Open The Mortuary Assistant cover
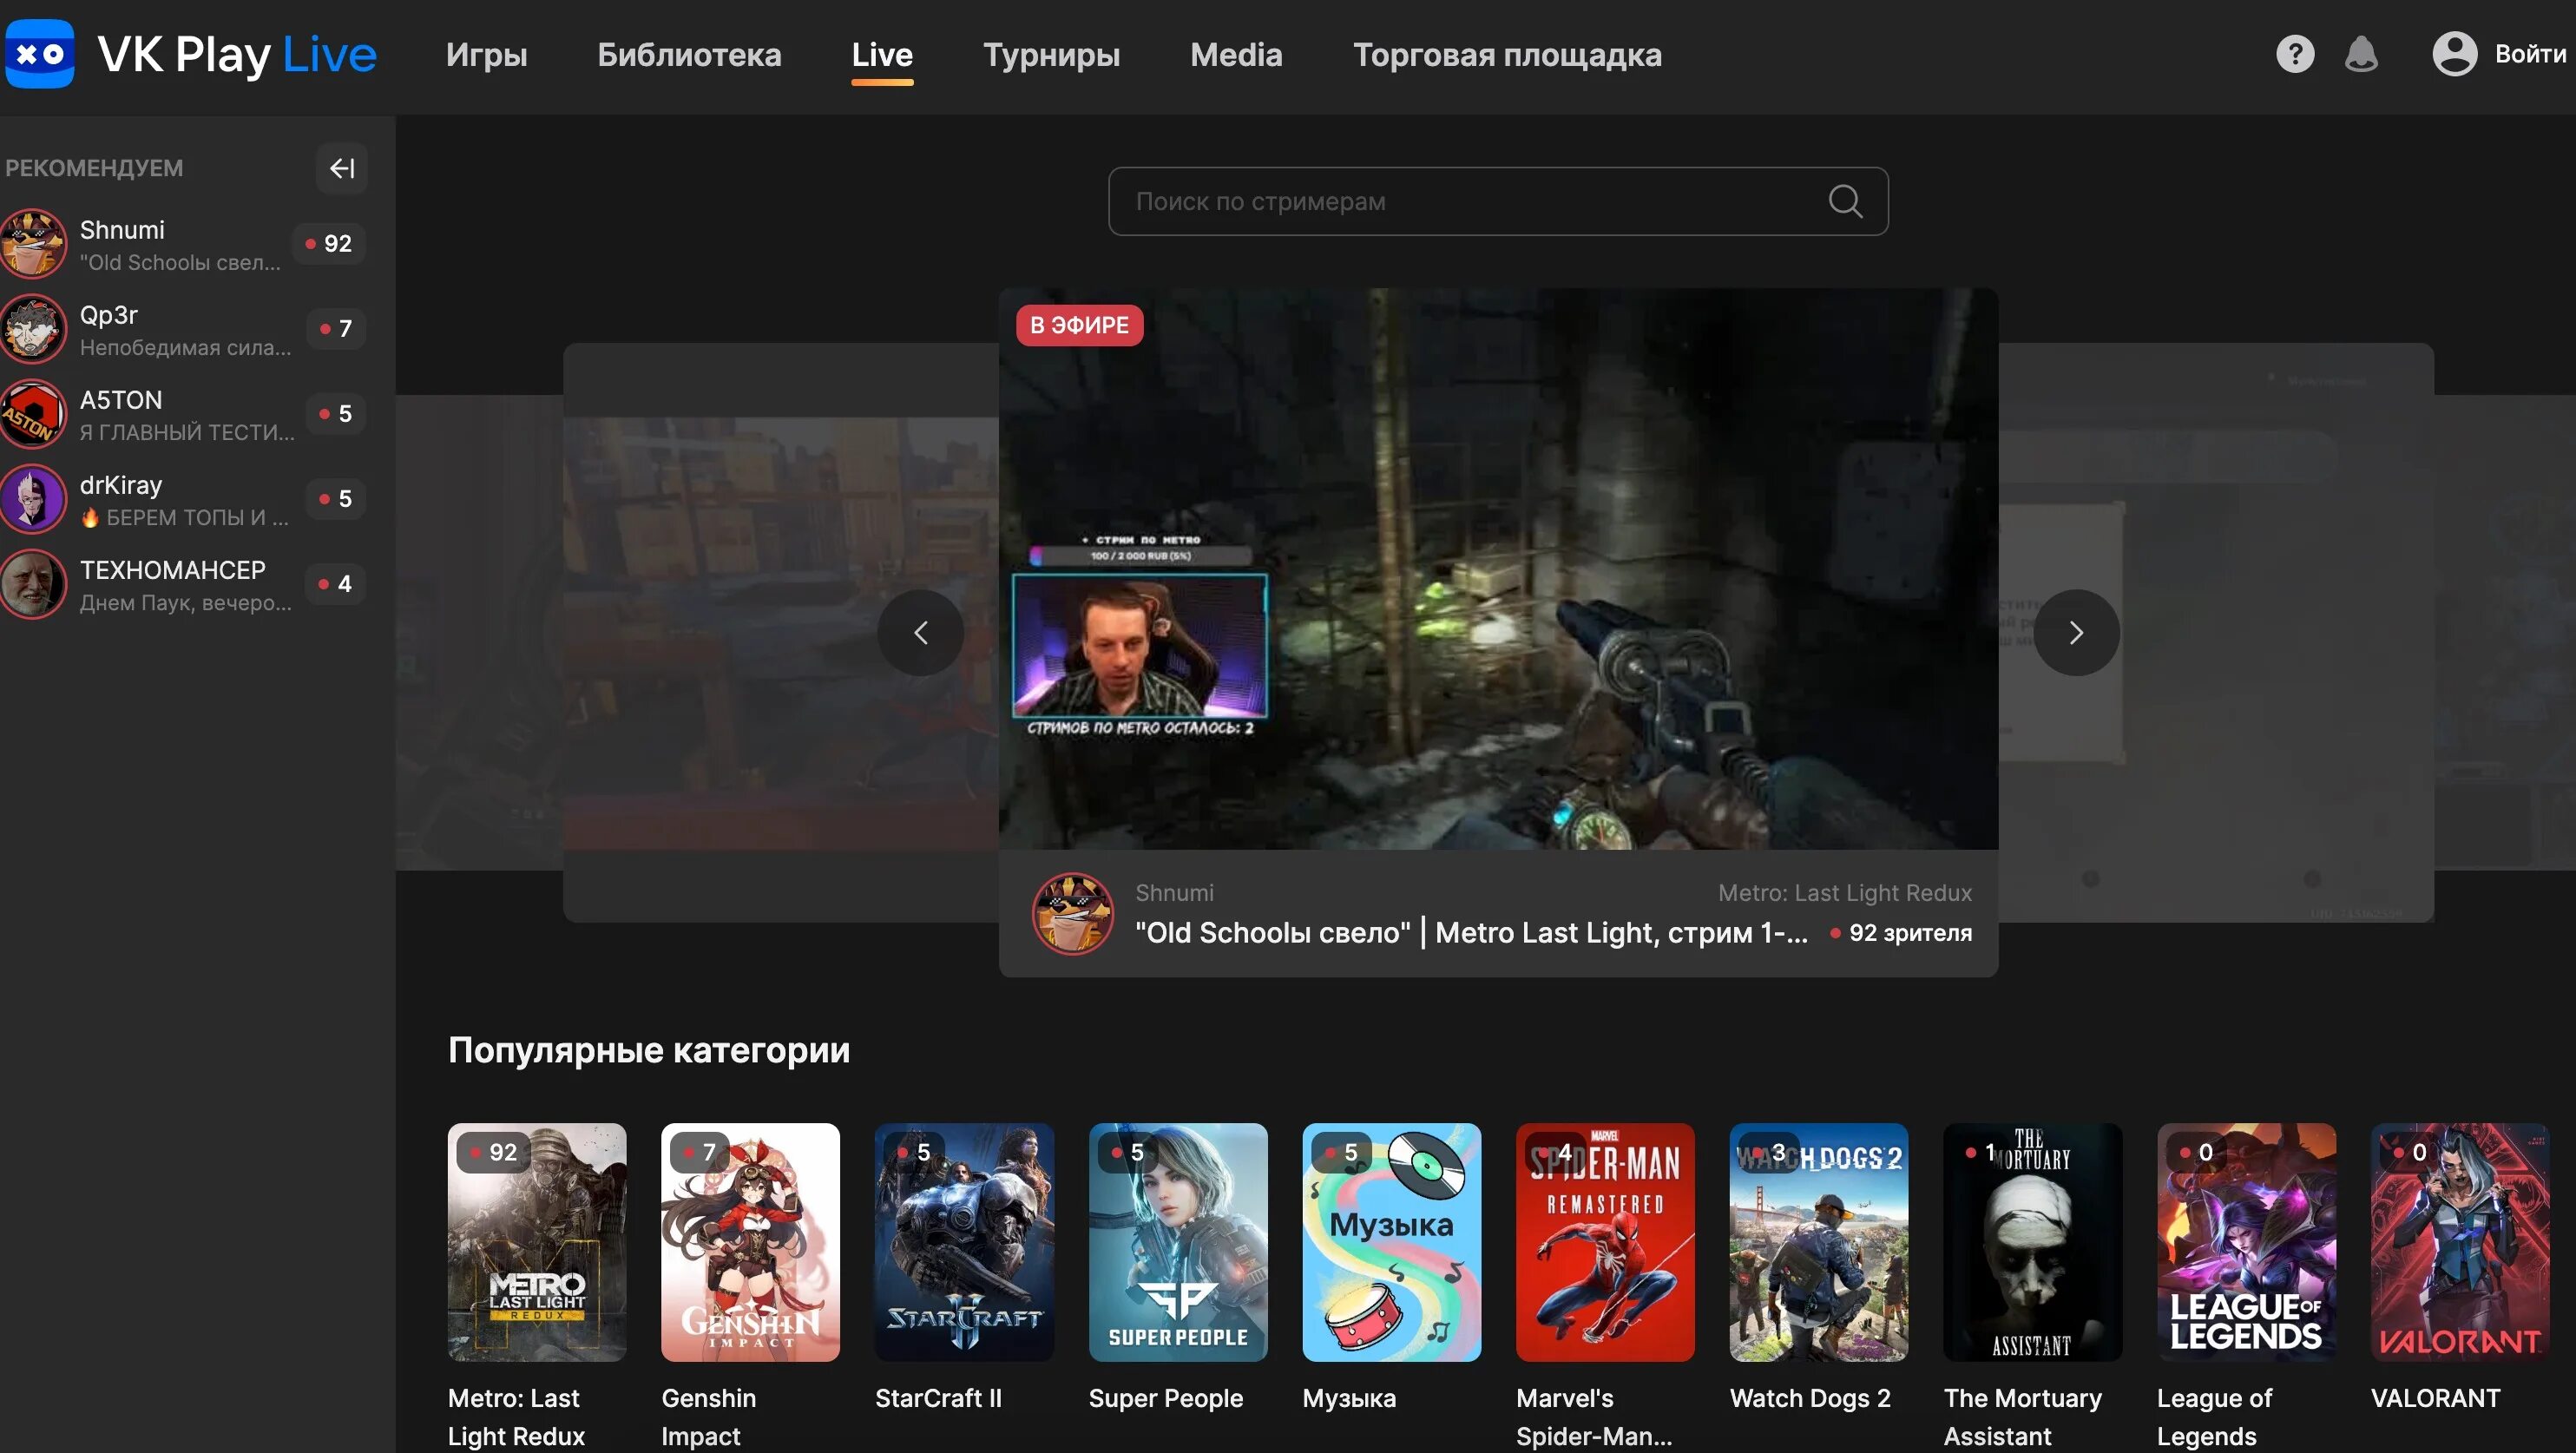2576x1453 pixels. pyautogui.click(x=2032, y=1241)
